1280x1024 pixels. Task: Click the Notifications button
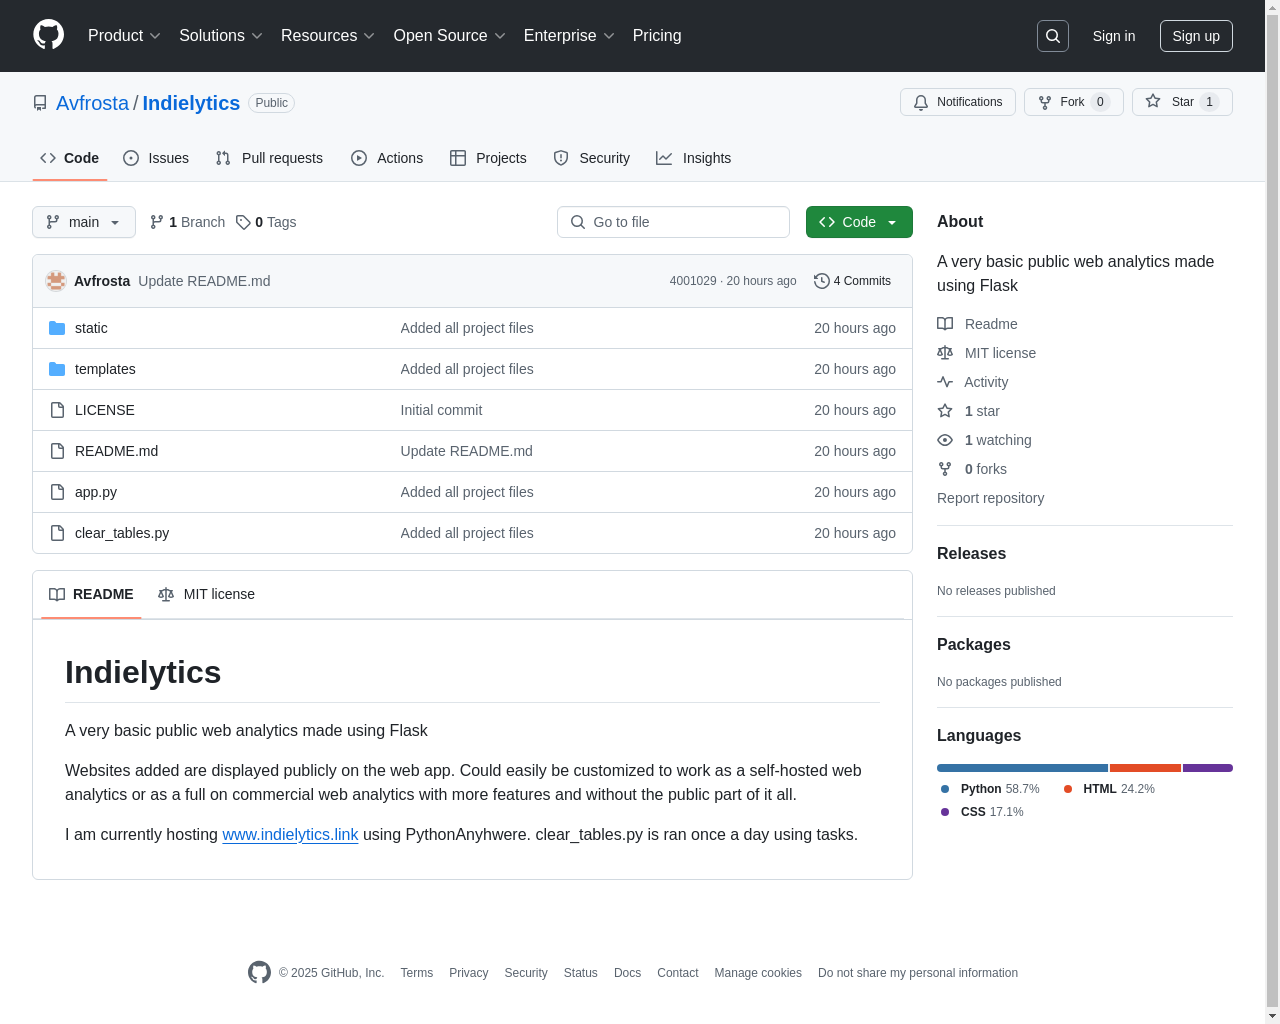tap(958, 102)
